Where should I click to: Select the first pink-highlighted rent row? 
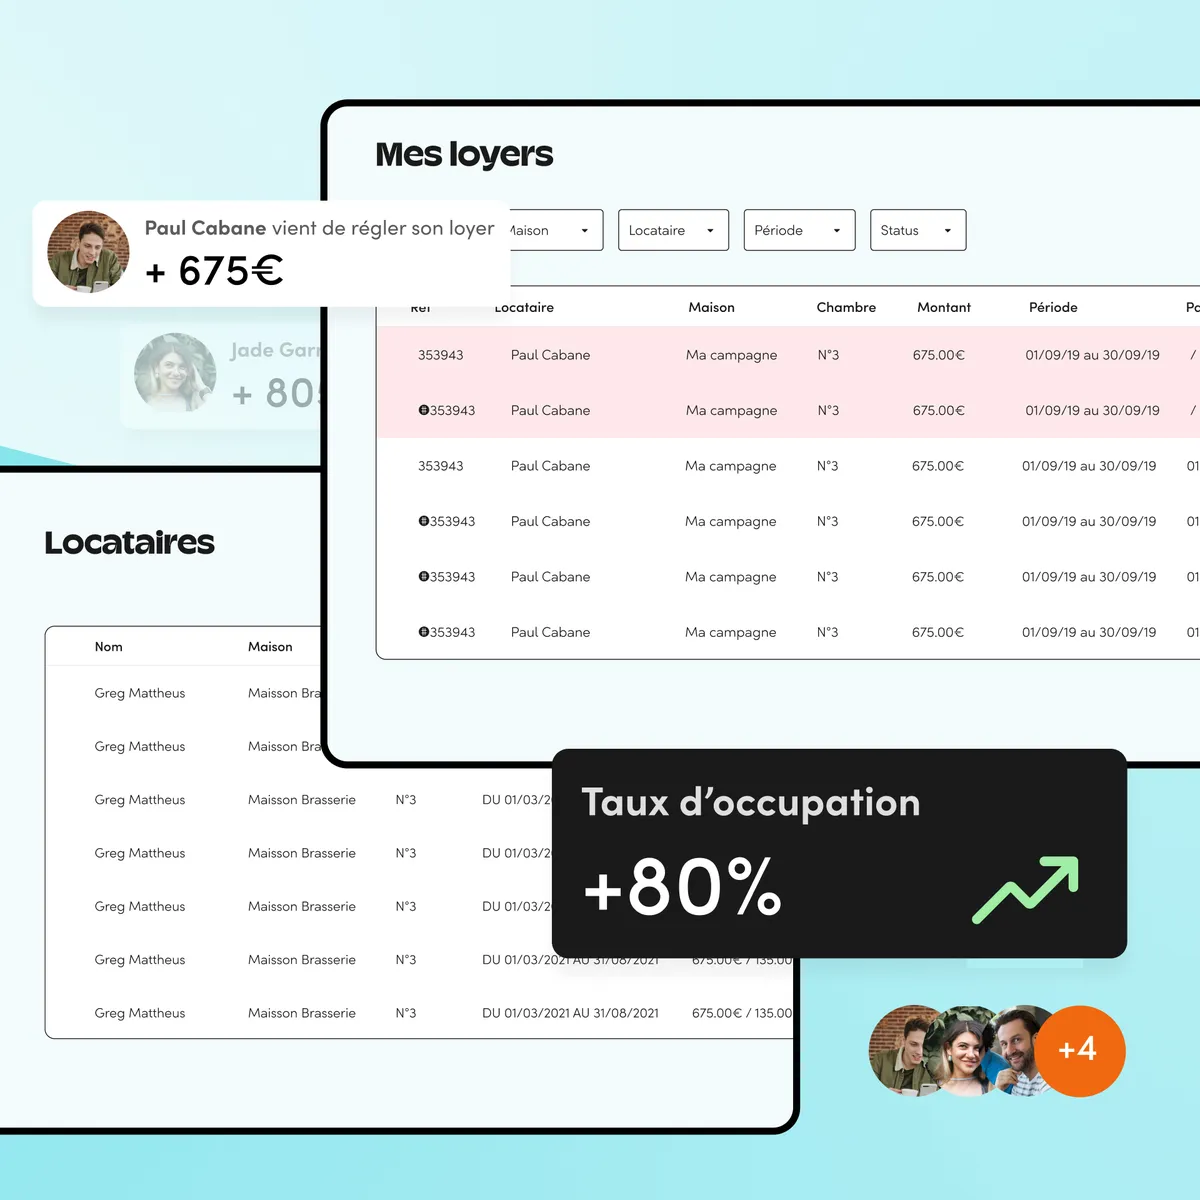788,355
